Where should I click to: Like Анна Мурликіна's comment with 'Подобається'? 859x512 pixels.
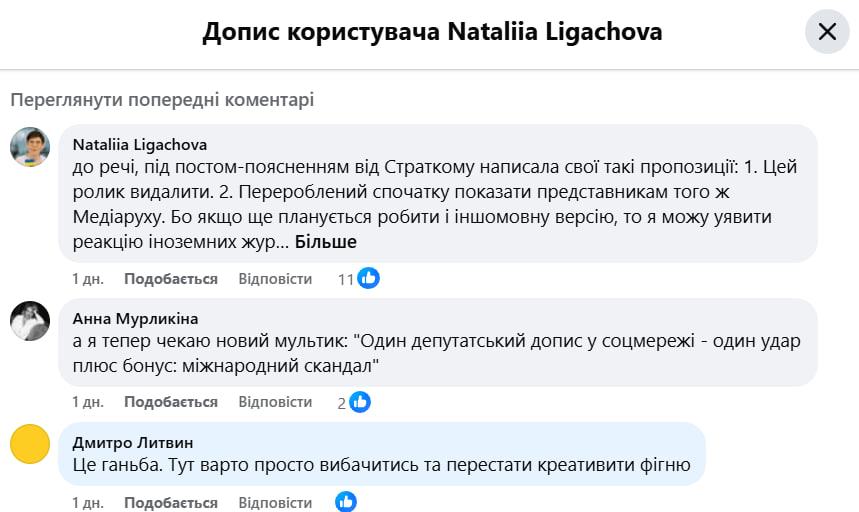(171, 402)
